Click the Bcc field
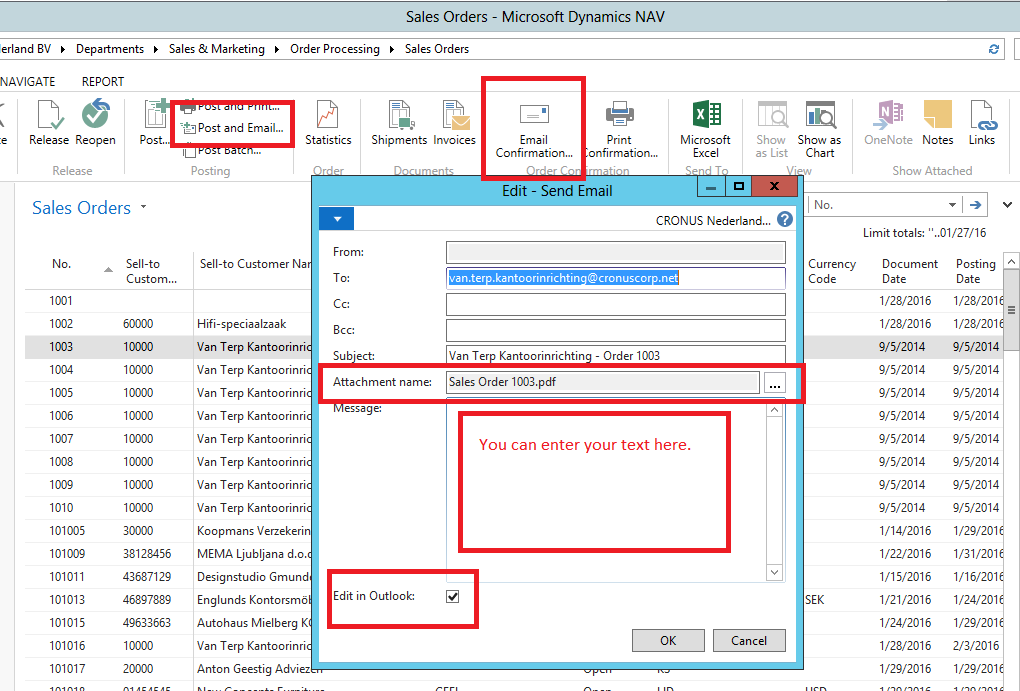Screen dimensions: 1020x691 615,331
